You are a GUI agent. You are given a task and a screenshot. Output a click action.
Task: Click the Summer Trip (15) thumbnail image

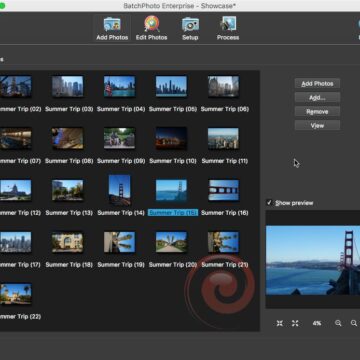point(172,190)
